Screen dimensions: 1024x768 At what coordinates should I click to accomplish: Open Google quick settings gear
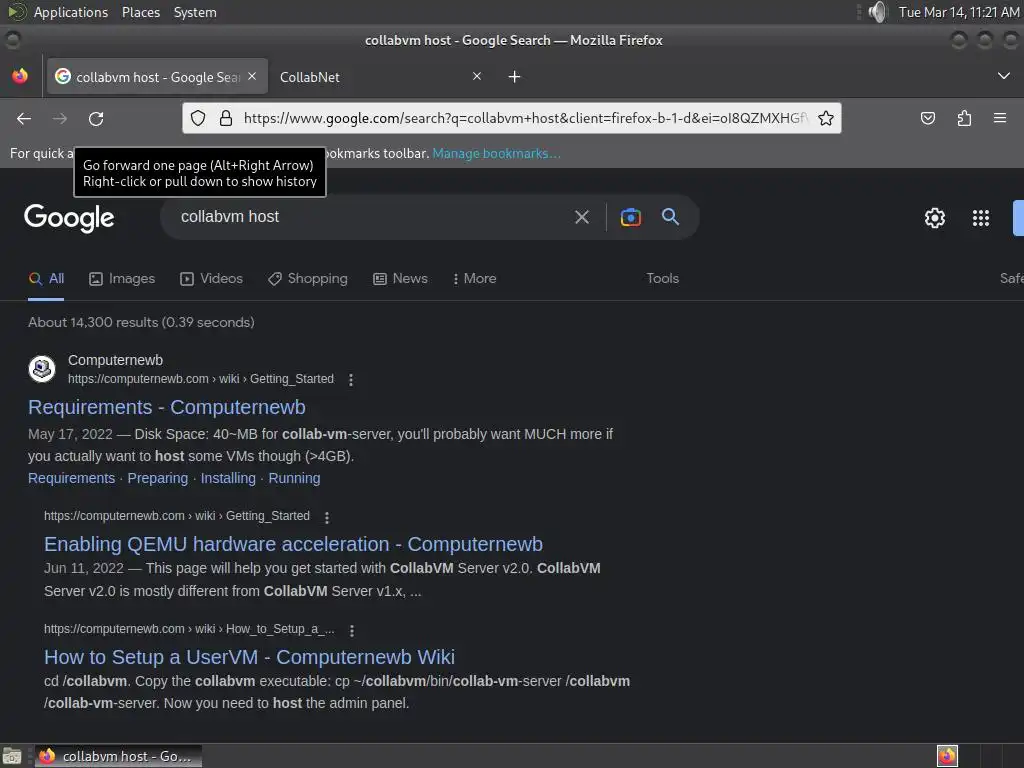click(x=935, y=217)
